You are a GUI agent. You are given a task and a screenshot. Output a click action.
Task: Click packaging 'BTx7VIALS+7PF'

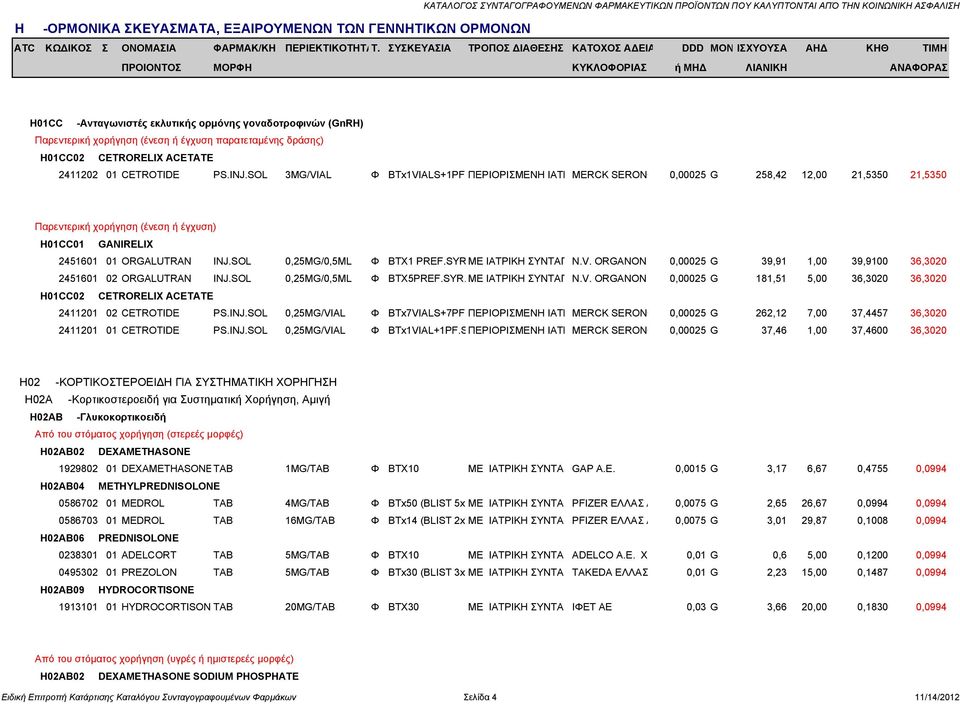[426, 313]
